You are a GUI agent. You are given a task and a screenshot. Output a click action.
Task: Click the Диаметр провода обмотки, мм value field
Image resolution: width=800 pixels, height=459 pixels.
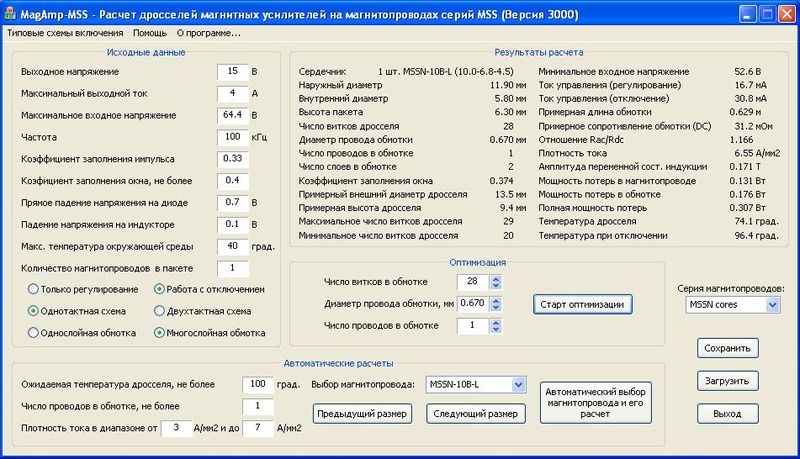click(472, 304)
